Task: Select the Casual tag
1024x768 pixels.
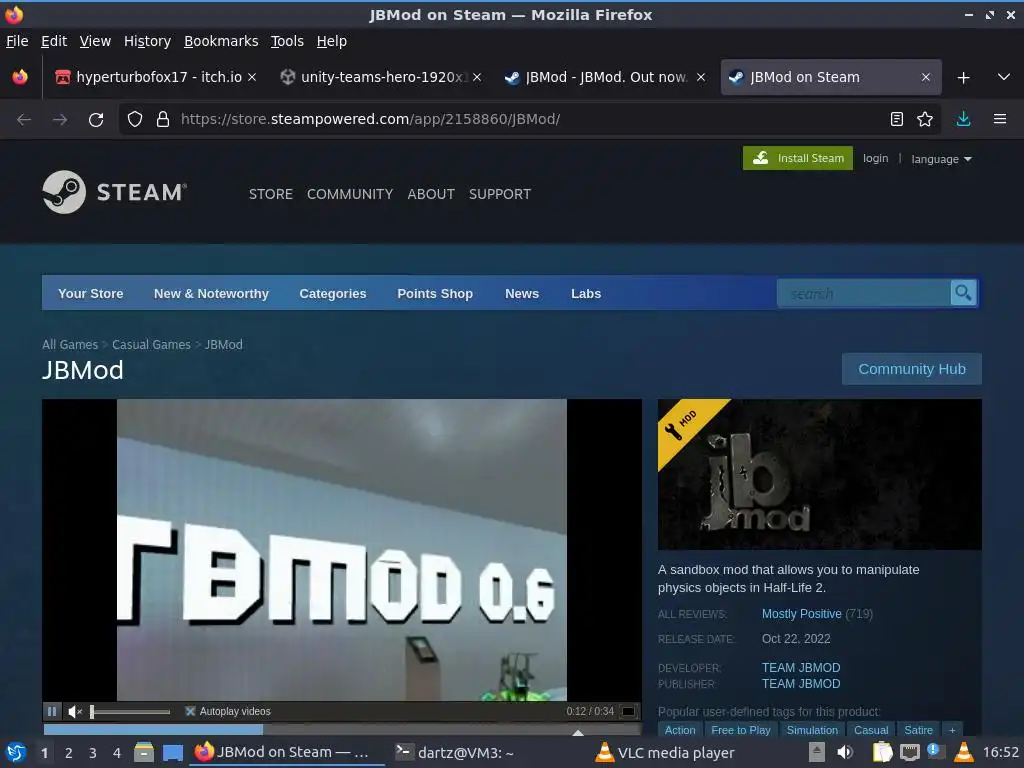Action: tap(871, 730)
